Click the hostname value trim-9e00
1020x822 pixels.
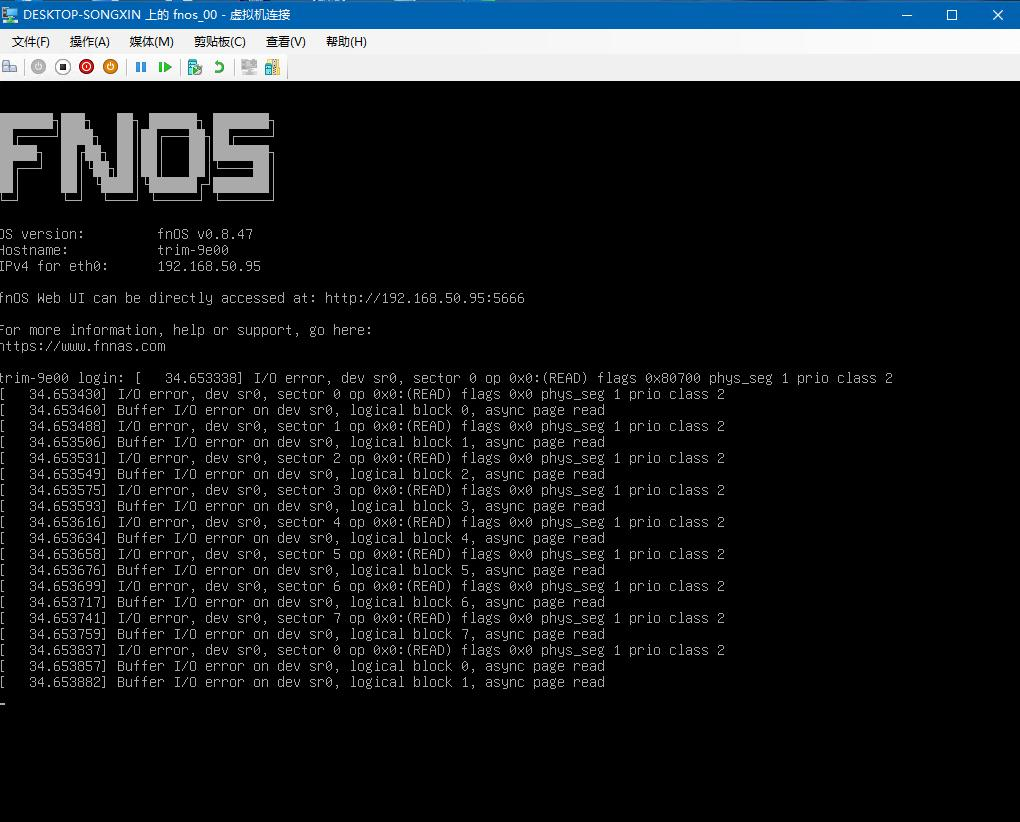pos(193,250)
